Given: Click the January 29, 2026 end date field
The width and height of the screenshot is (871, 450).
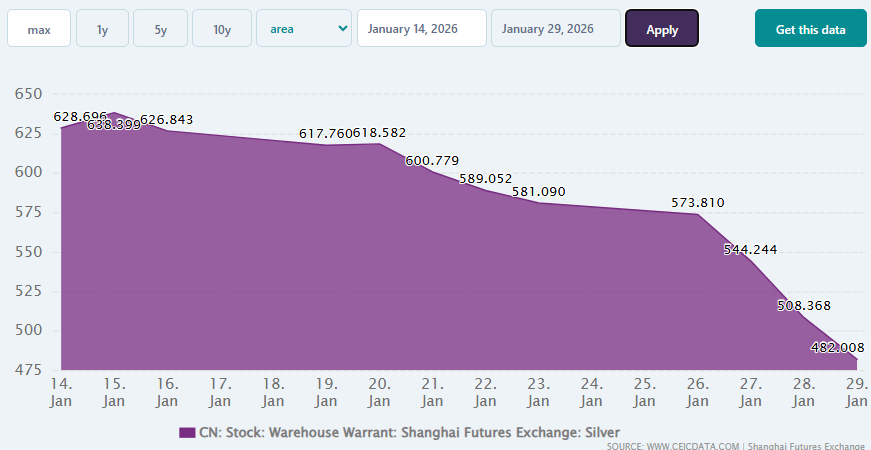Looking at the screenshot, I should (555, 29).
